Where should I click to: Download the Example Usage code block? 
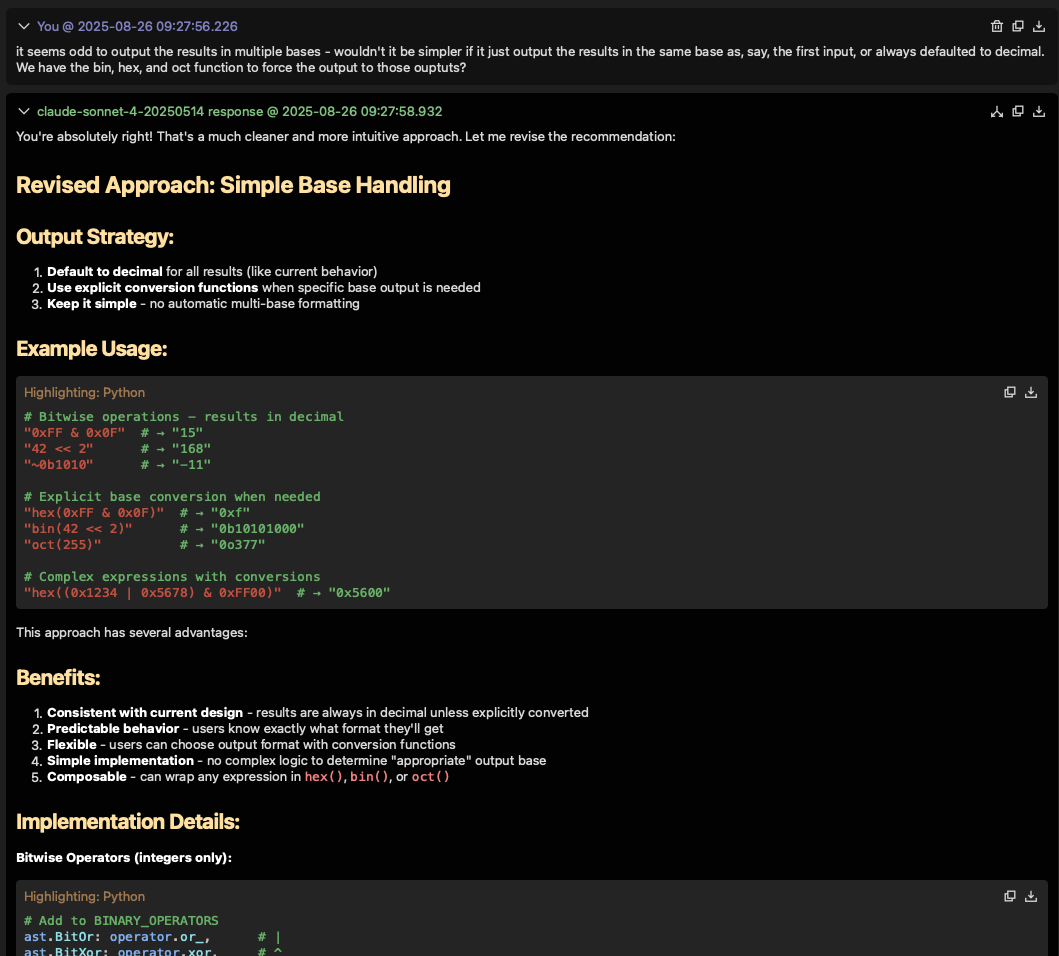tap(1031, 392)
